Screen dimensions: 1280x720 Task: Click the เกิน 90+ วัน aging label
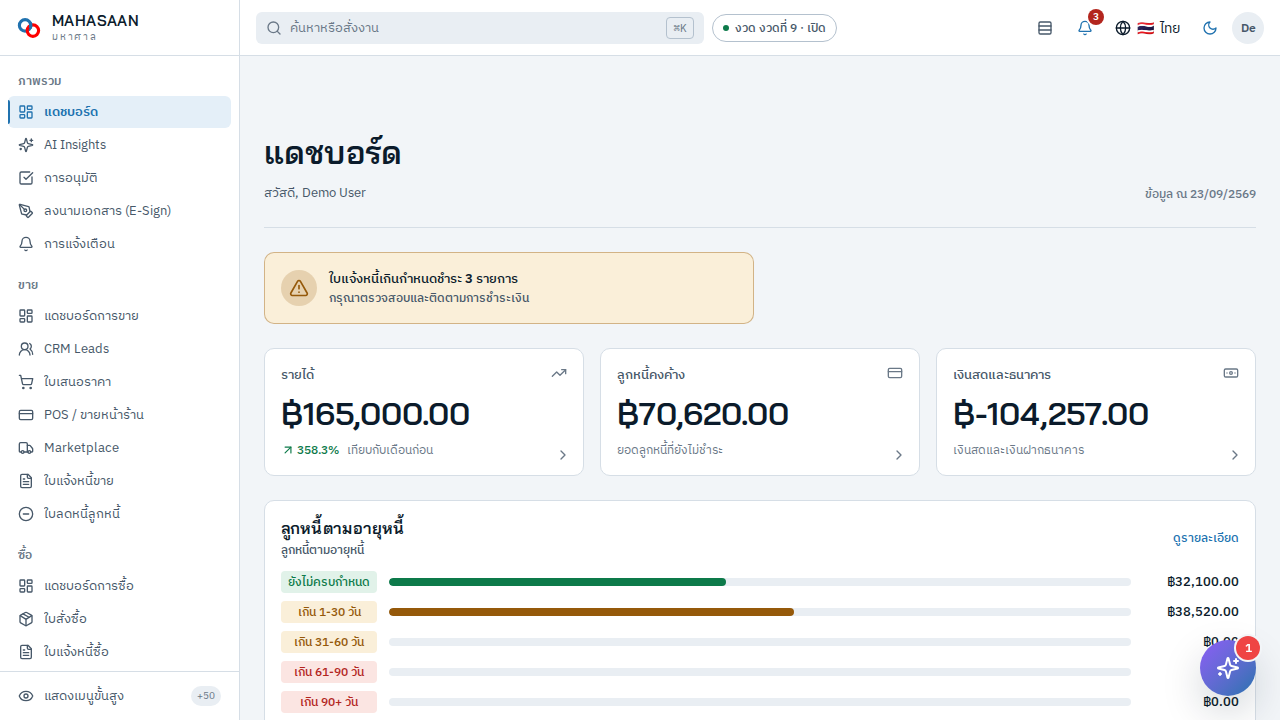(x=329, y=702)
